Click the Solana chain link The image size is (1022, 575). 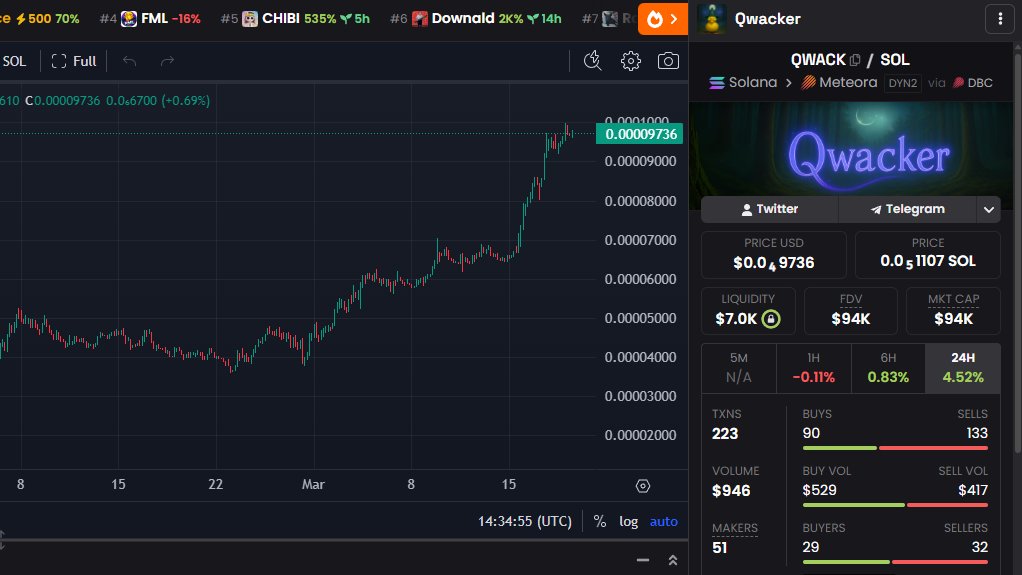tap(744, 83)
